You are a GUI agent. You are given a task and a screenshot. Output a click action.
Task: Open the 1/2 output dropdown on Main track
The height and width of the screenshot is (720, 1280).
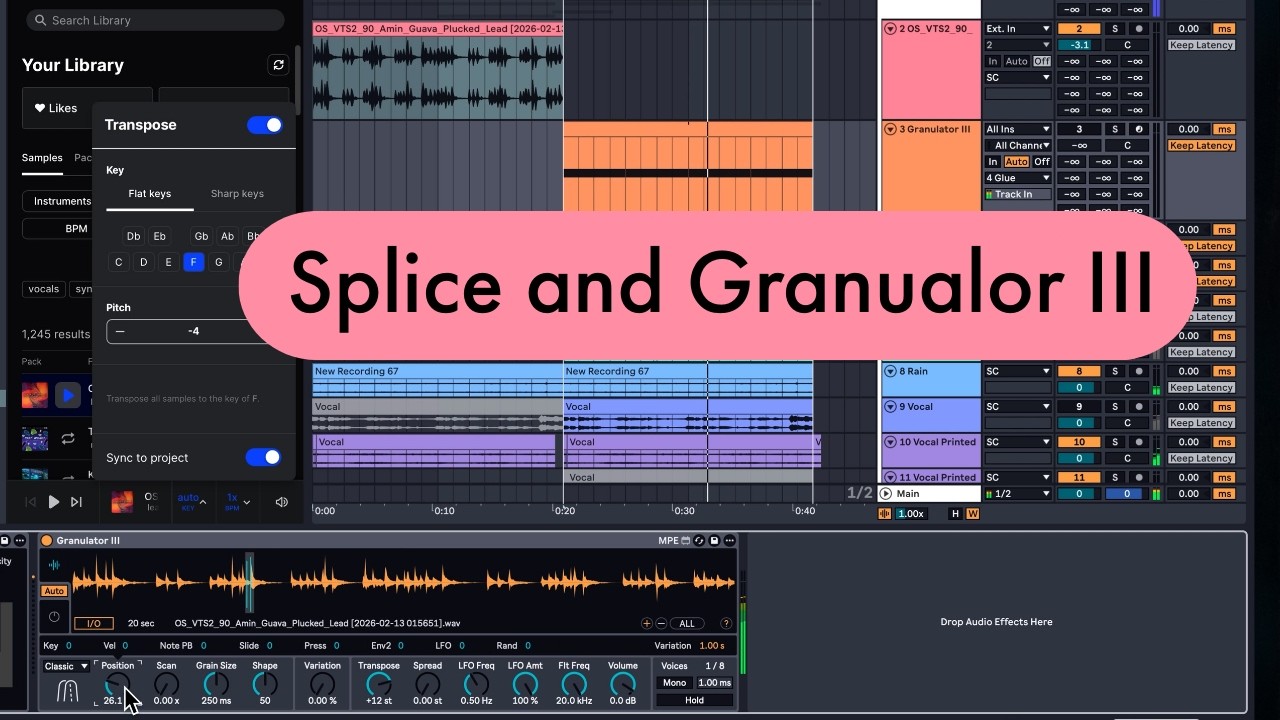point(1018,494)
